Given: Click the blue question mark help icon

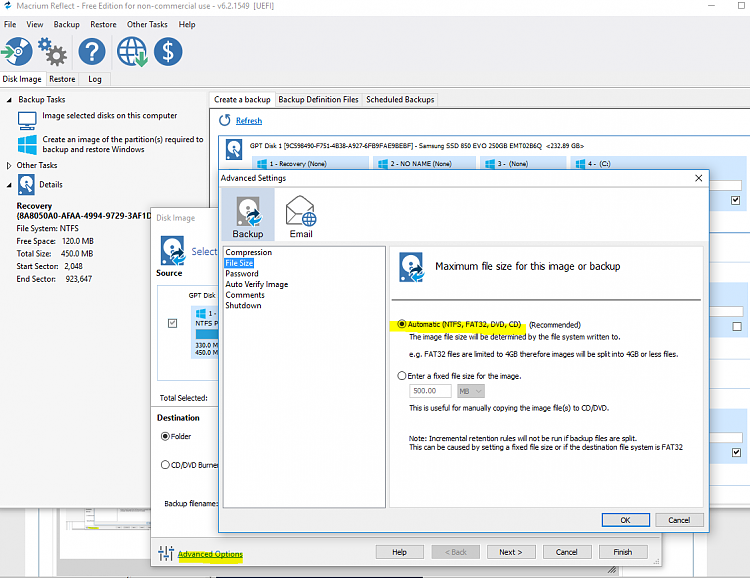Looking at the screenshot, I should pyautogui.click(x=92, y=52).
